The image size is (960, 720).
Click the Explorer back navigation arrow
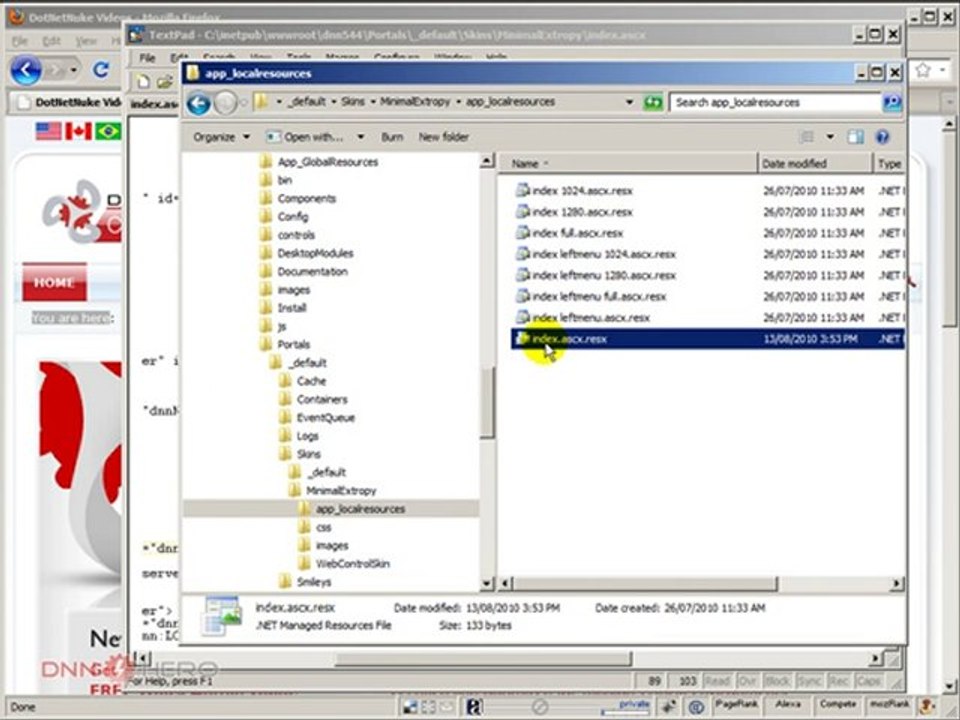[198, 103]
